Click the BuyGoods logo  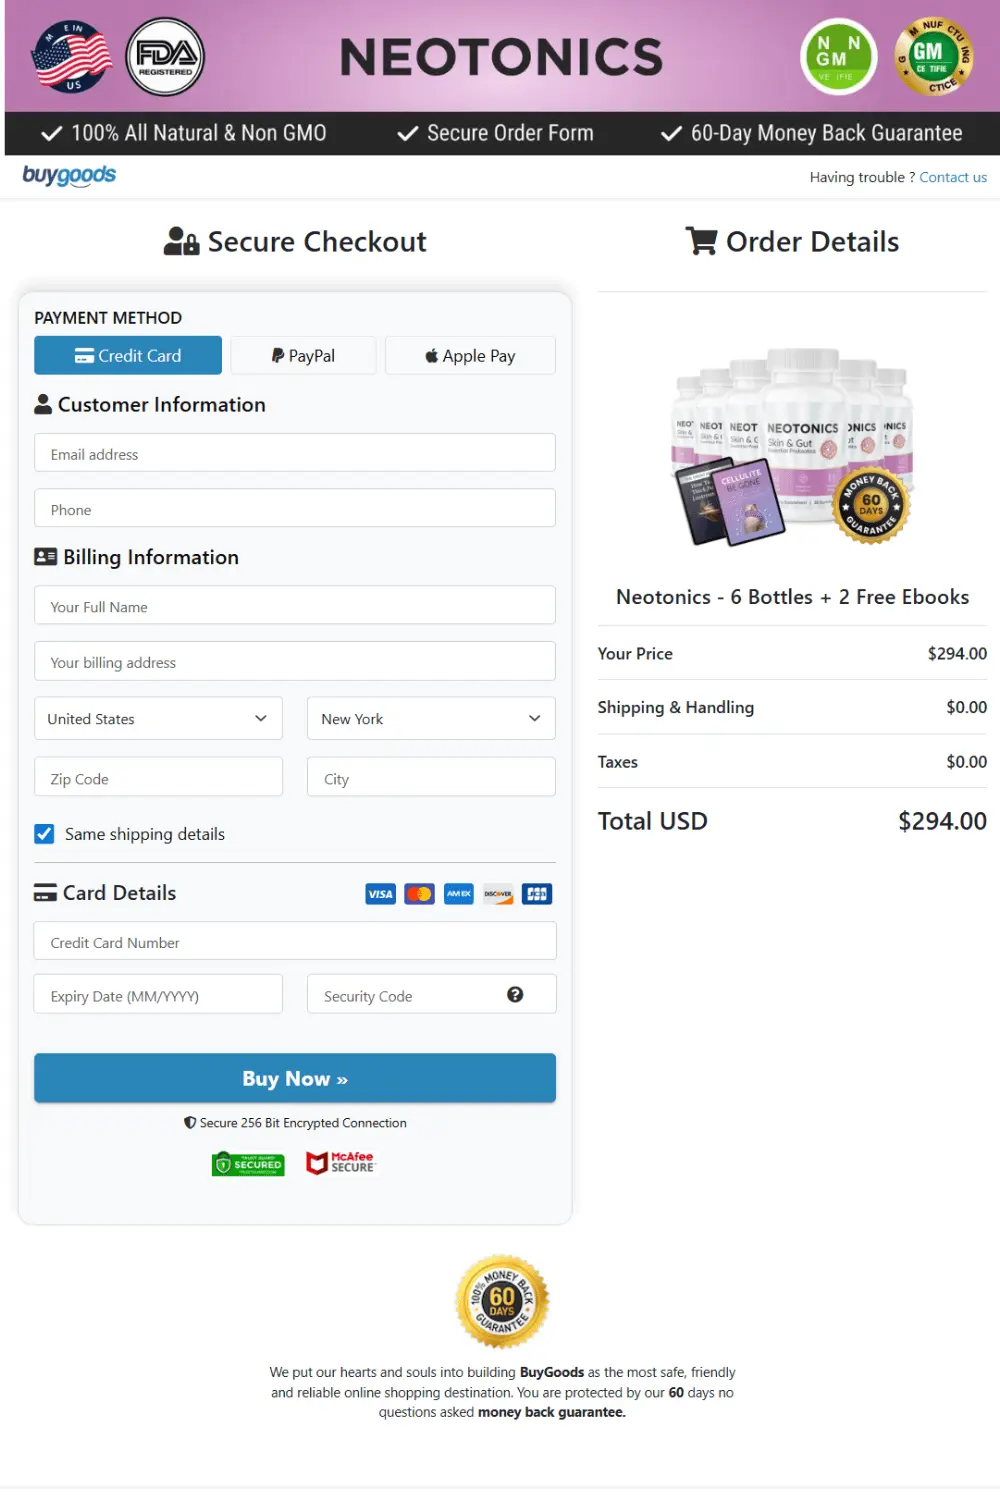69,175
